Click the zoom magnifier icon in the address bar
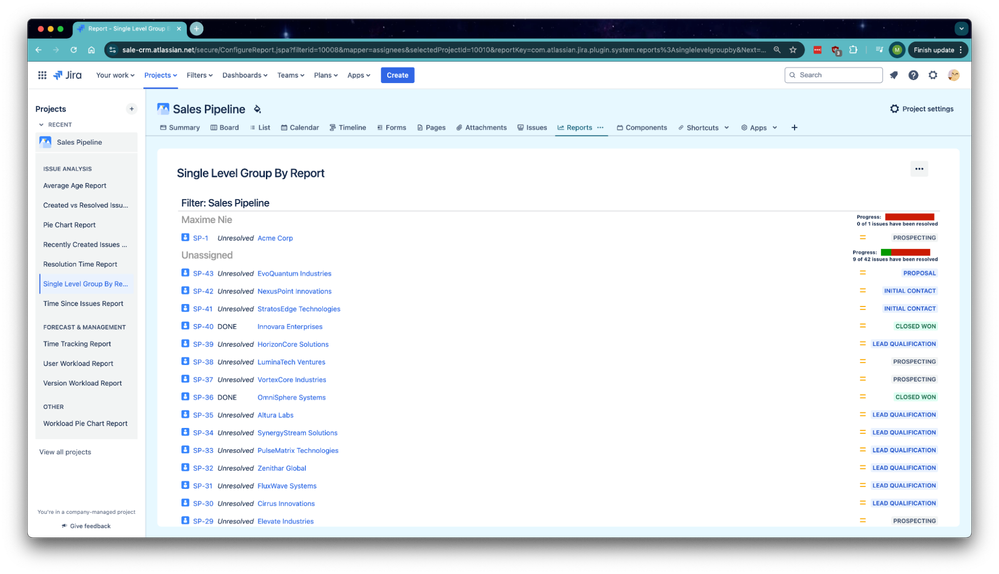This screenshot has width=999, height=574. click(x=777, y=50)
